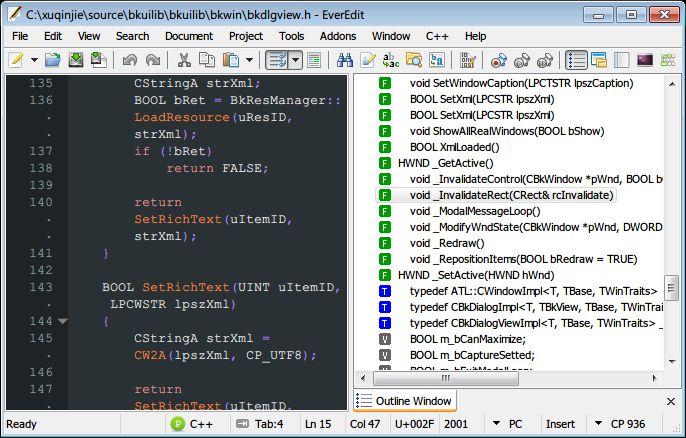The width and height of the screenshot is (686, 438).
Task: Open line-ending dropdown before PC in status bar
Action: [496, 424]
